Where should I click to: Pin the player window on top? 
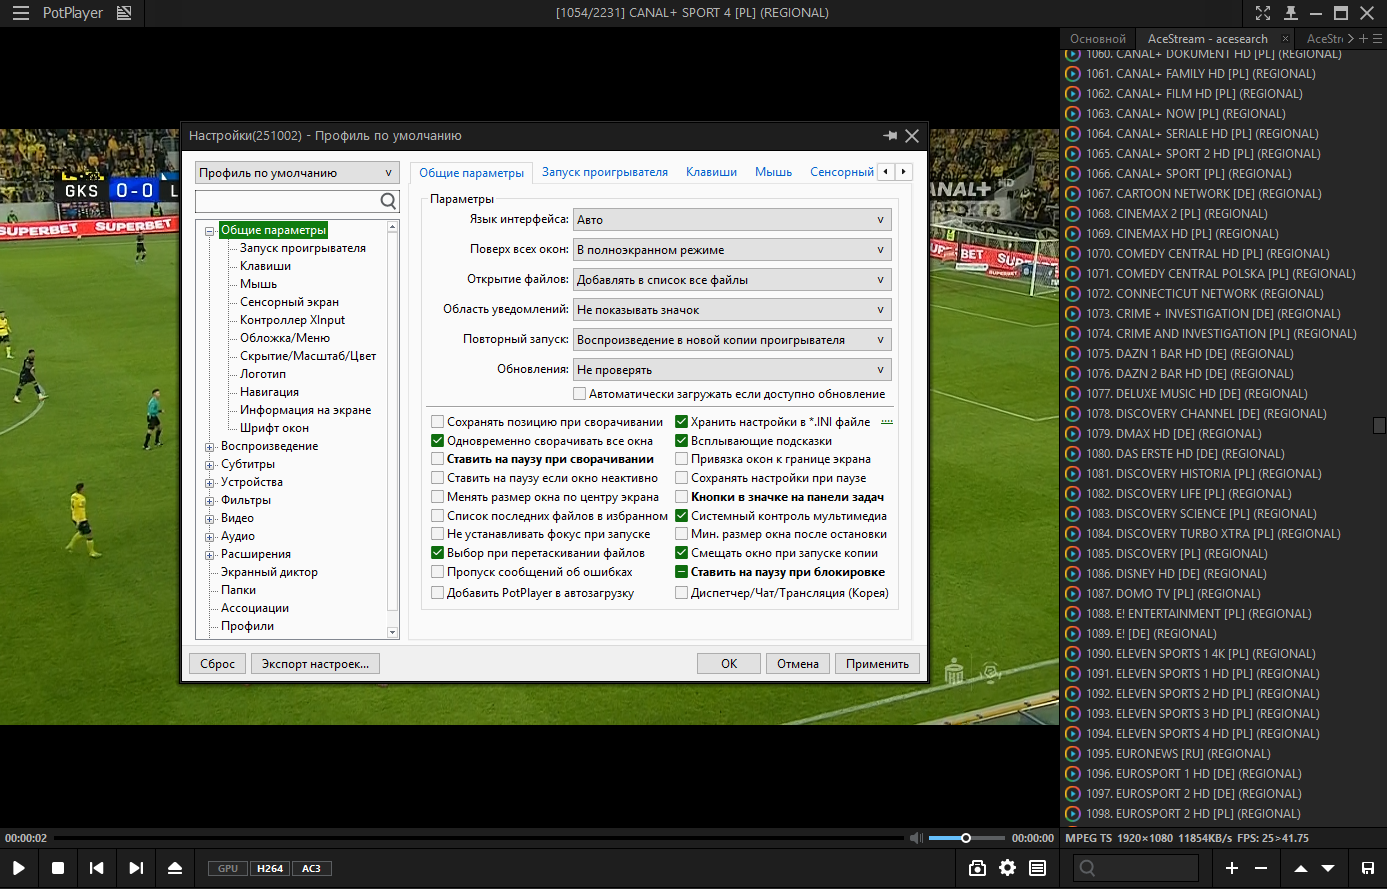(1291, 13)
